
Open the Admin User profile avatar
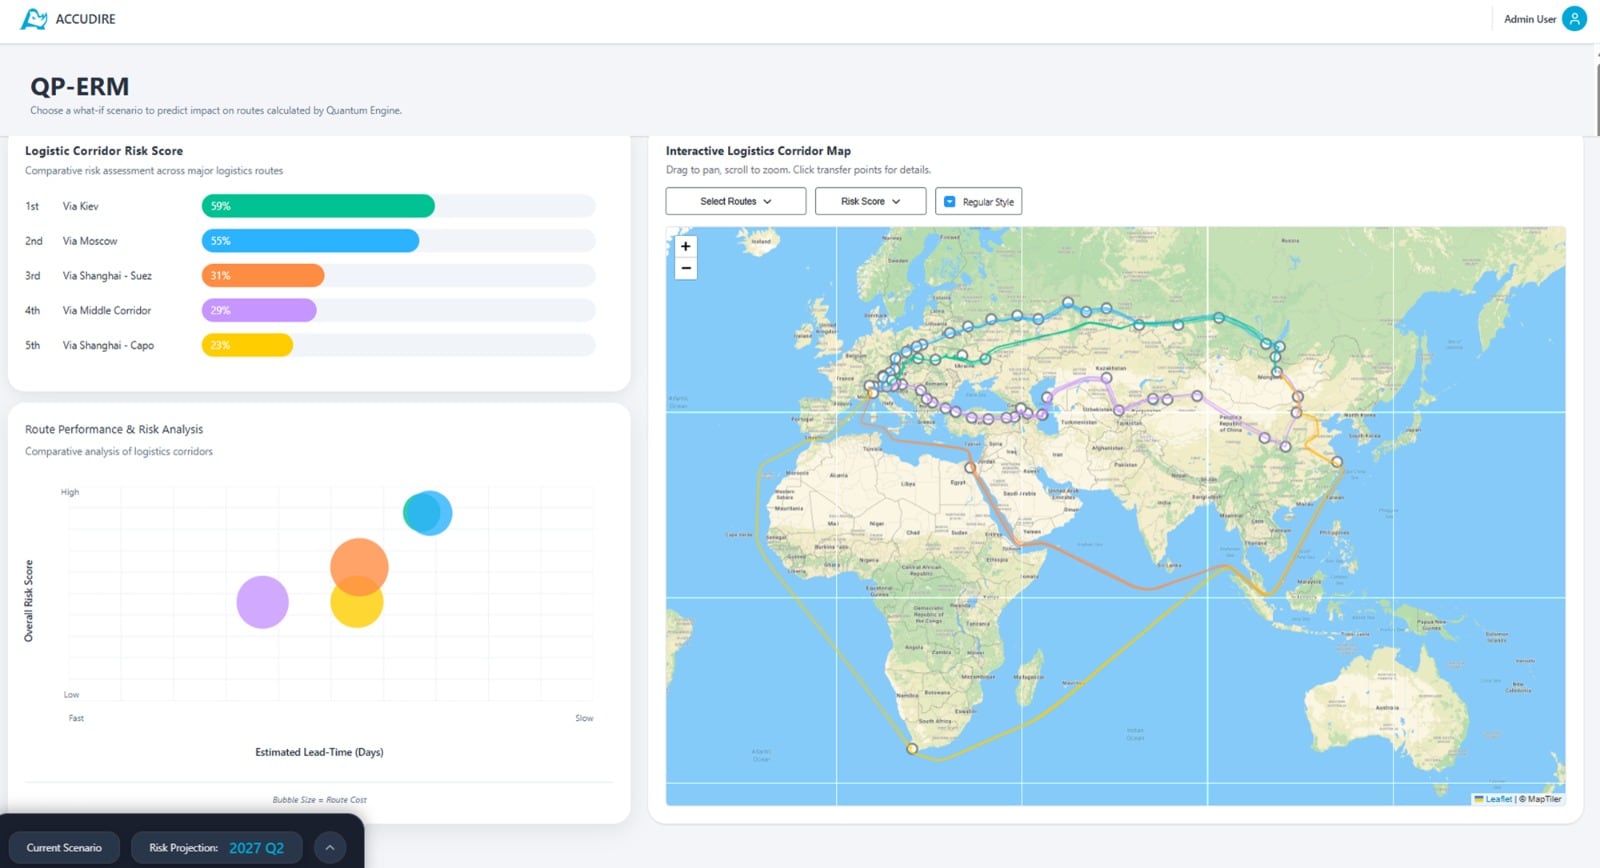[x=1574, y=19]
